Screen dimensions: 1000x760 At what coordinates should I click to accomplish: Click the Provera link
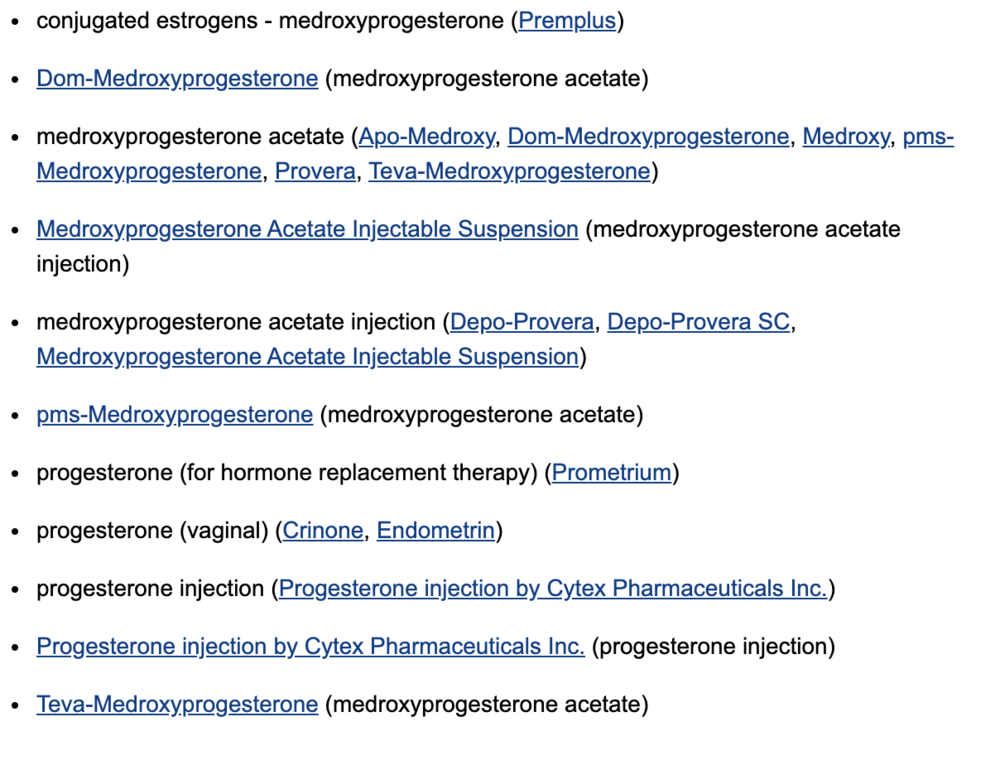(x=315, y=171)
